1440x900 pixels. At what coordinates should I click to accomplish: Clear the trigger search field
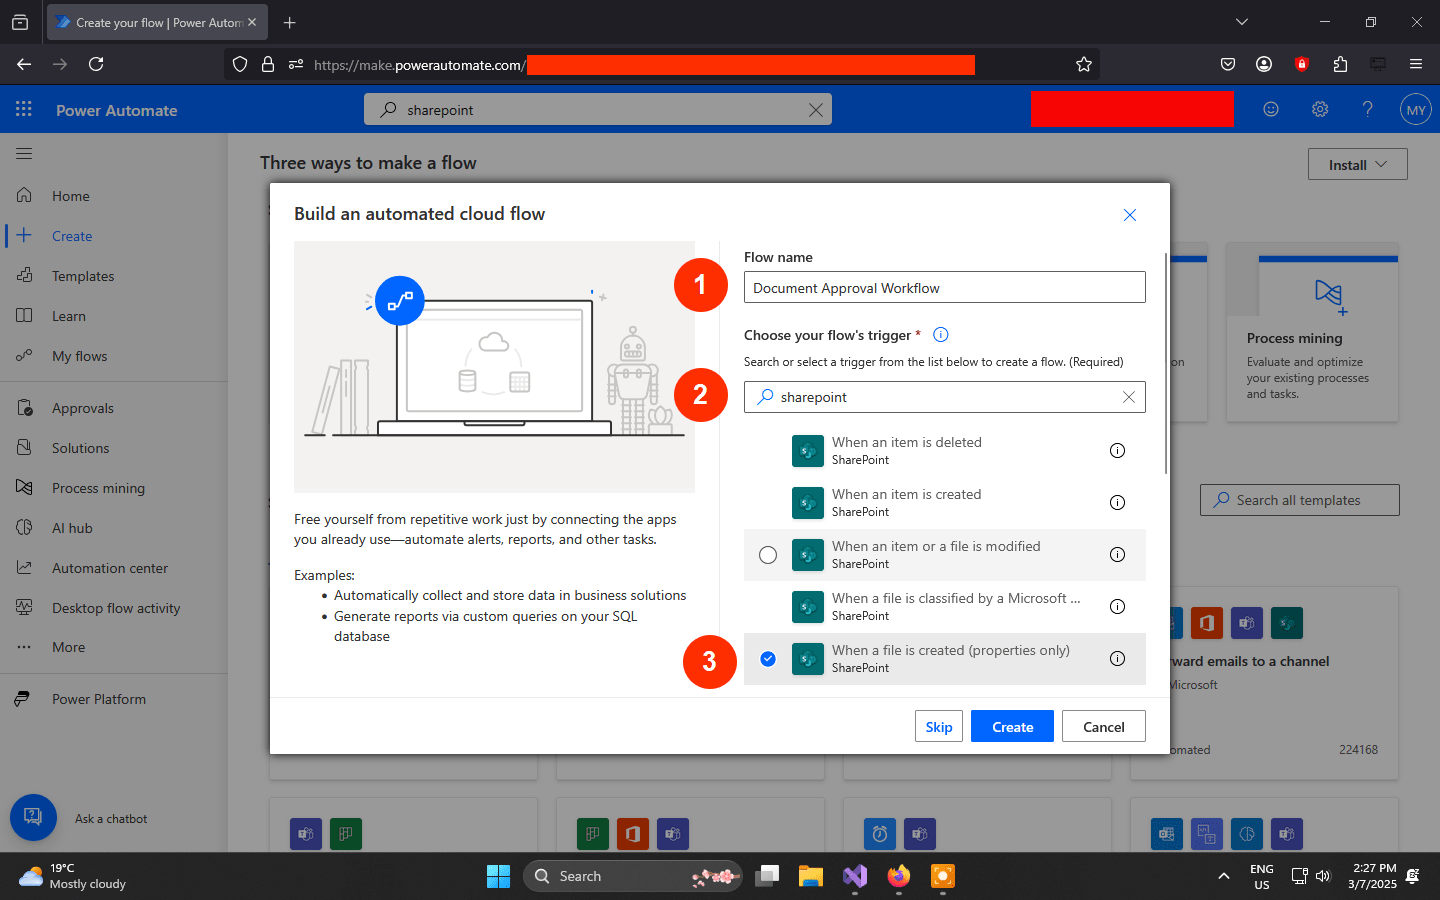[1129, 397]
